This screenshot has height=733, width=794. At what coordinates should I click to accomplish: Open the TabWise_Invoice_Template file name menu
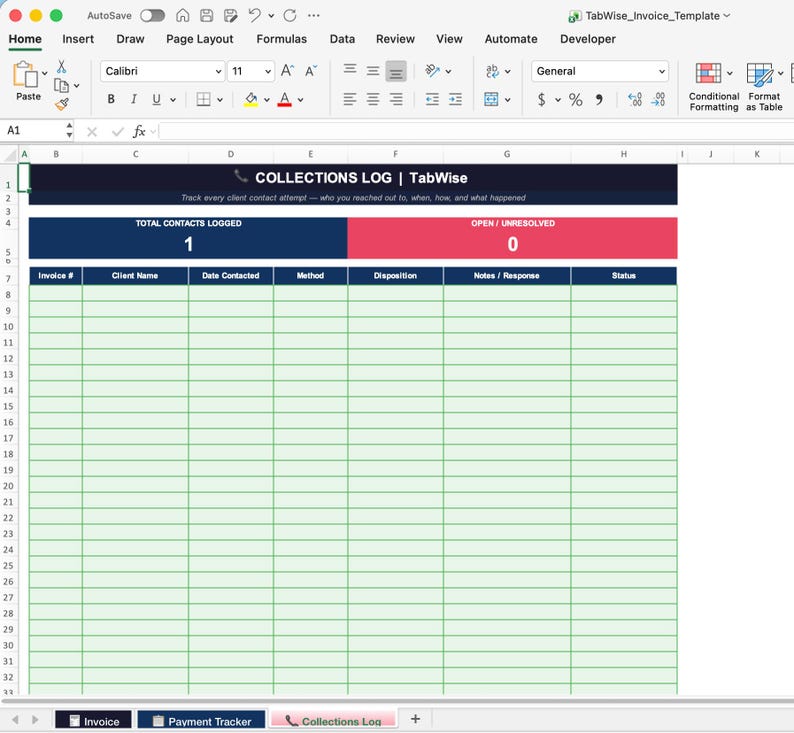point(652,16)
